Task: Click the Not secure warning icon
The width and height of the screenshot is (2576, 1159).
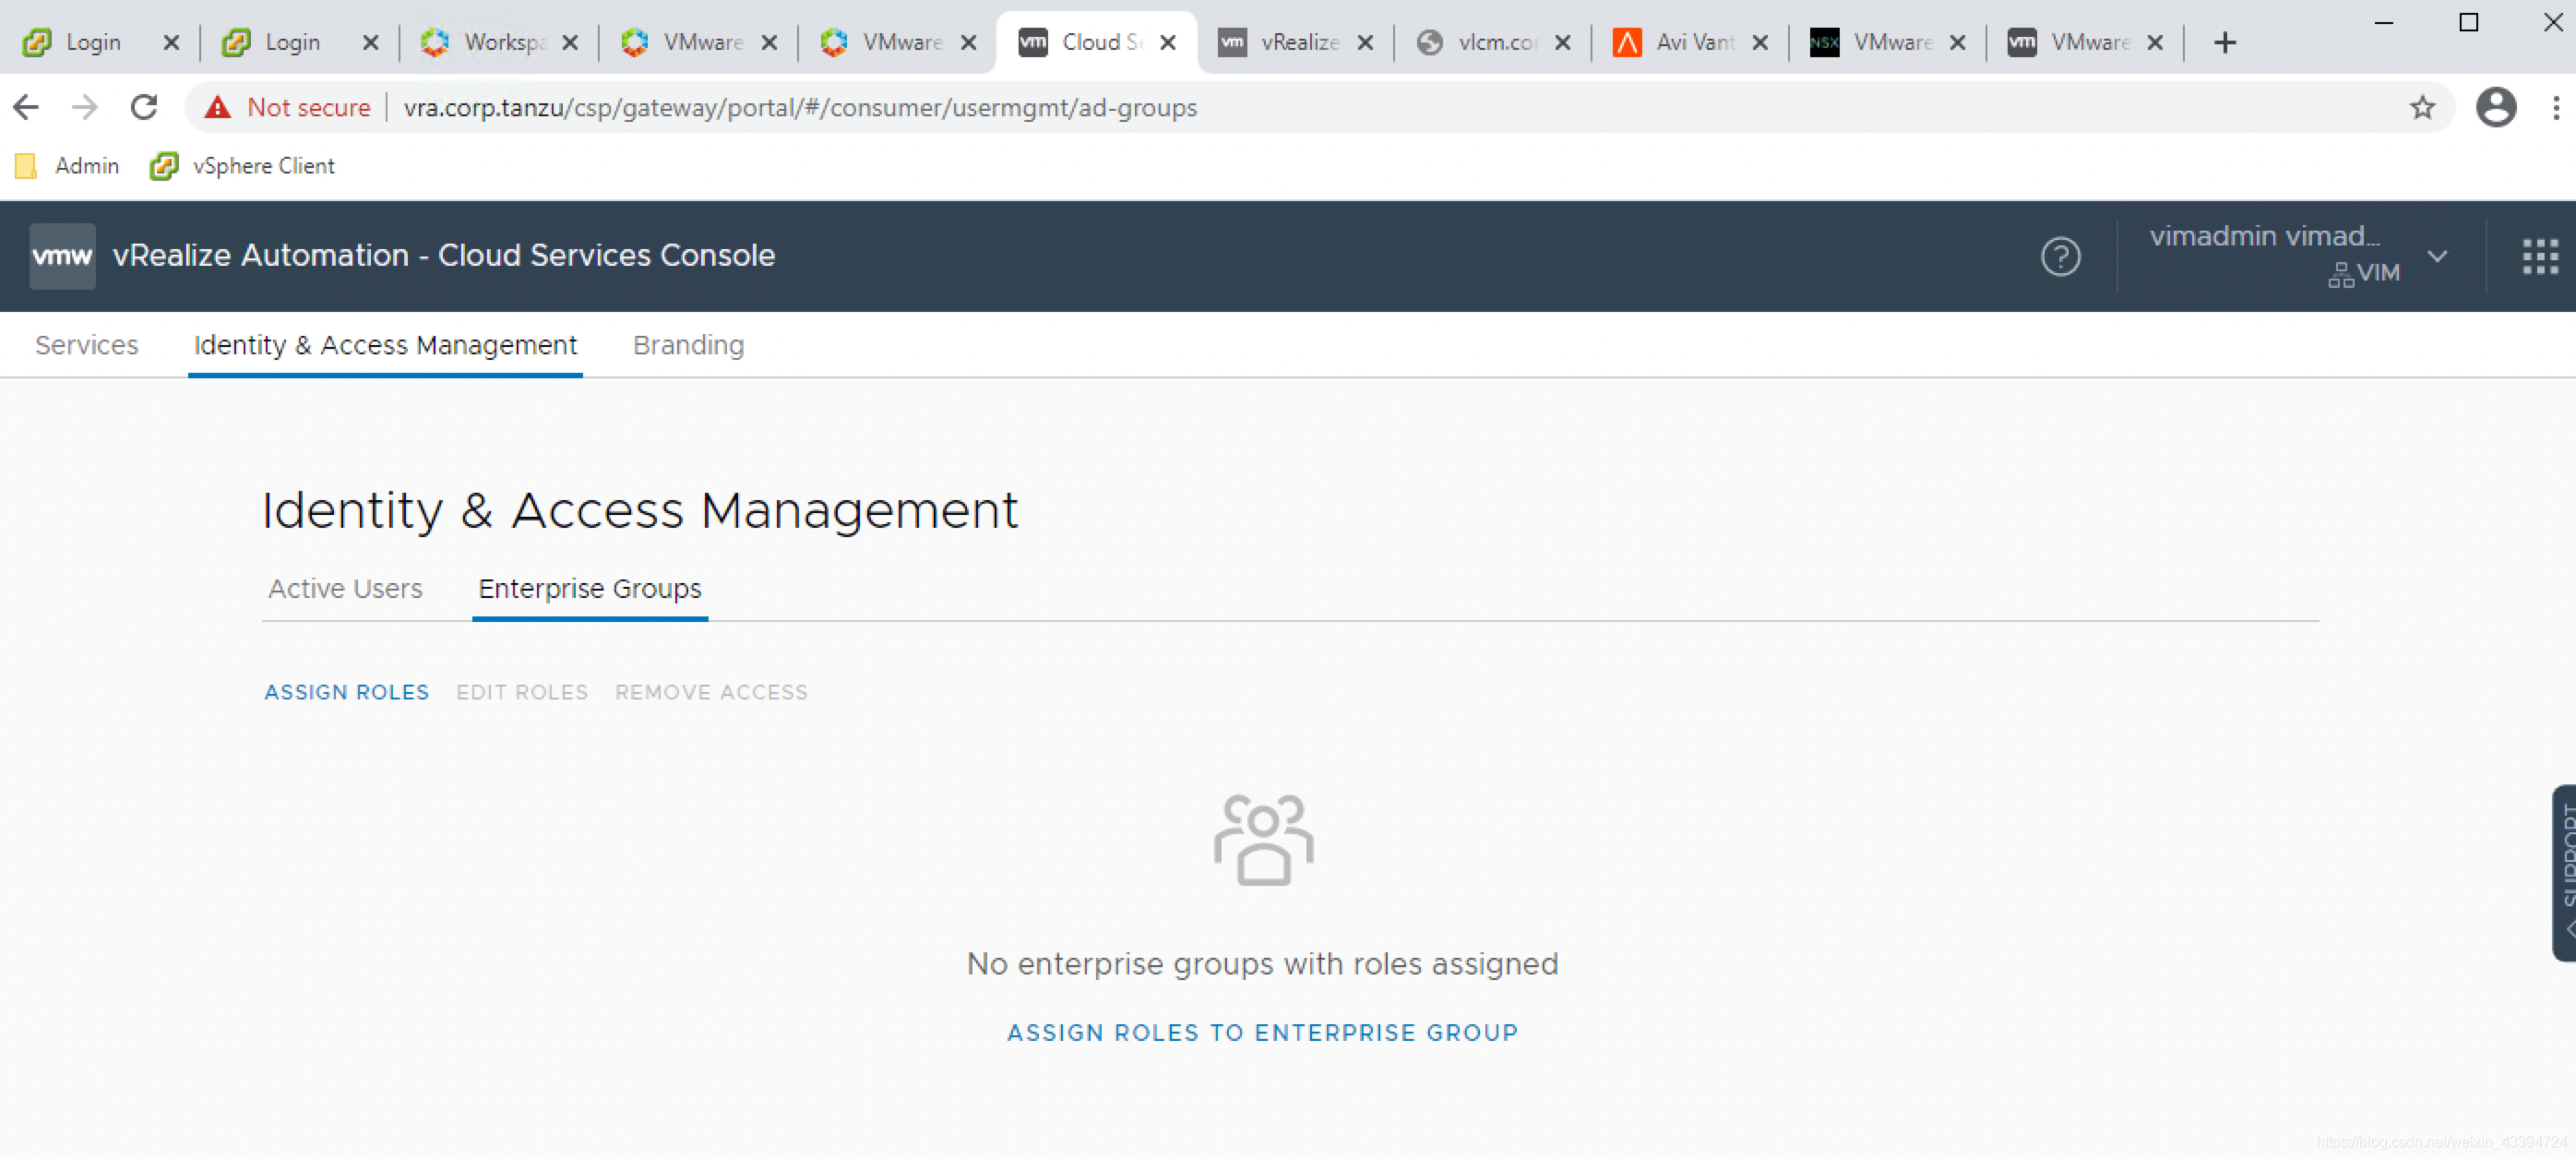Action: coord(217,107)
